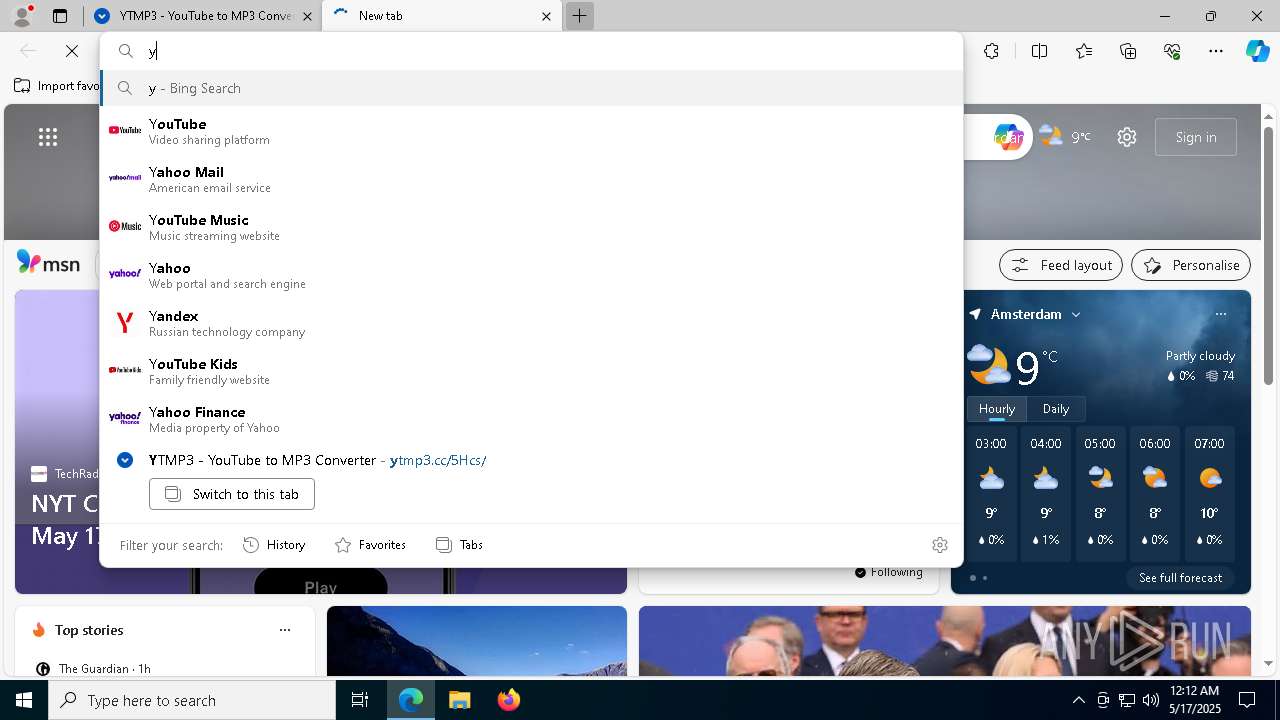The image size is (1280, 720).
Task: Filter search by History
Action: click(x=274, y=545)
